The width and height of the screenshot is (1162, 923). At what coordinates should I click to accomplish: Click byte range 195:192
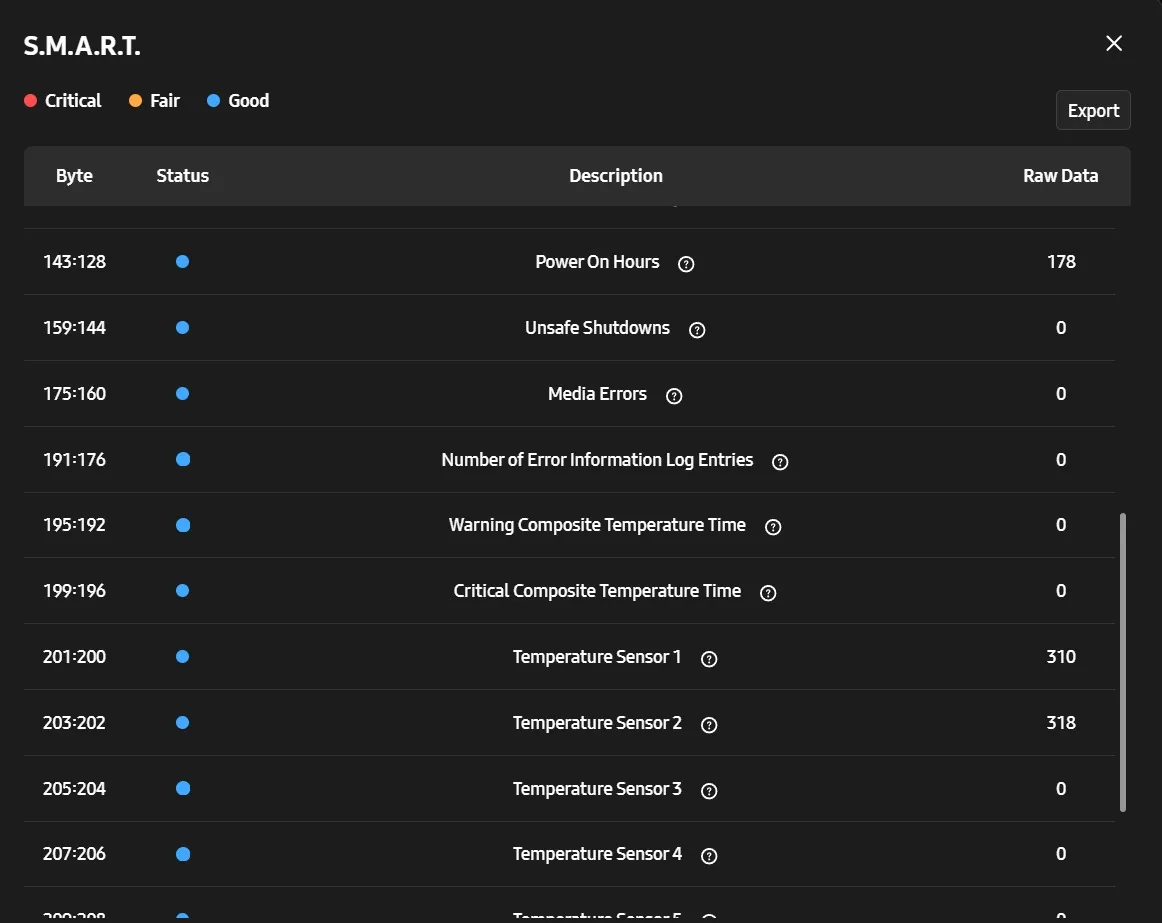74,525
